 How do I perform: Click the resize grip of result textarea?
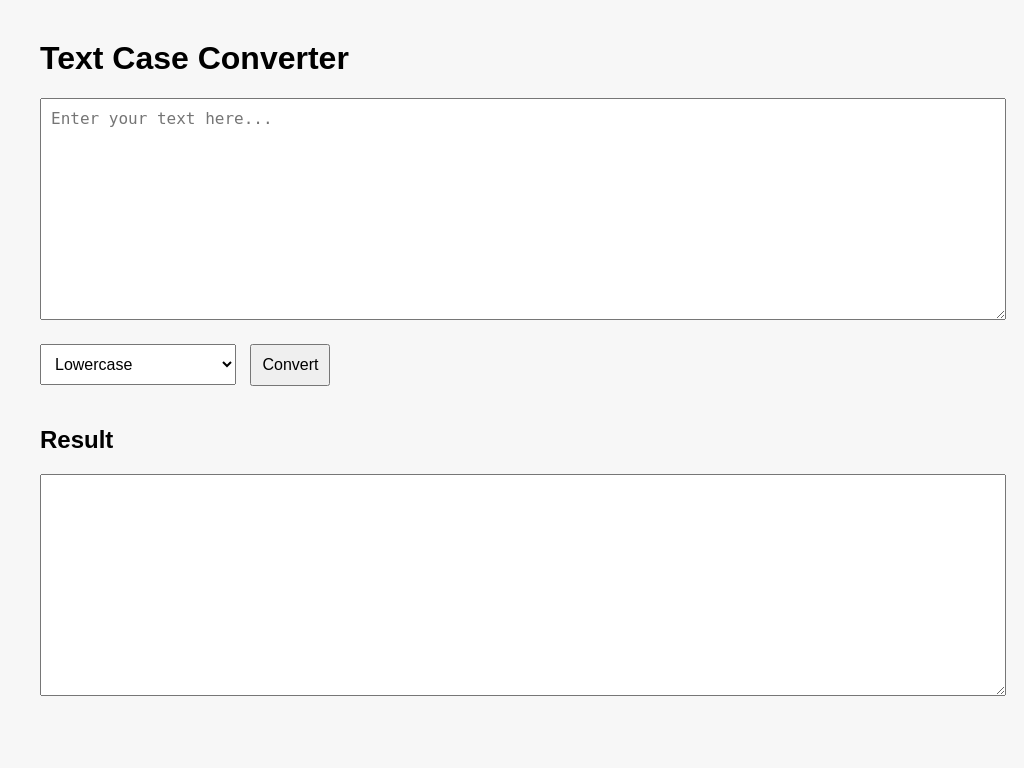coord(999,689)
